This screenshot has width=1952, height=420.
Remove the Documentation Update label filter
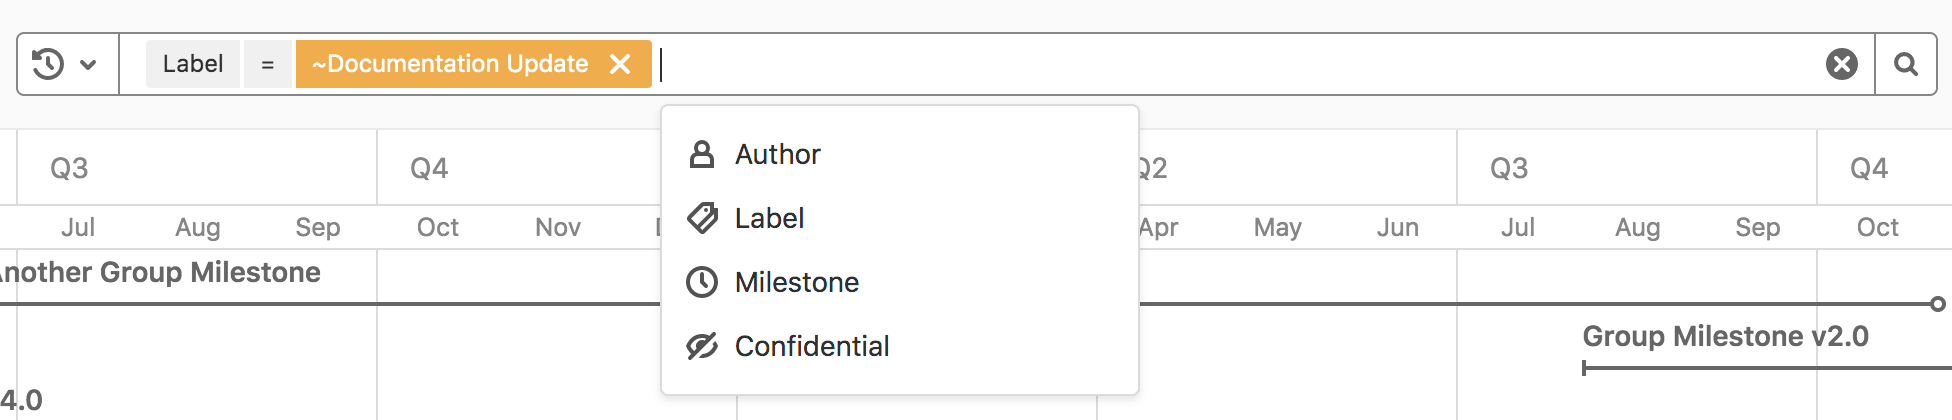tap(620, 64)
